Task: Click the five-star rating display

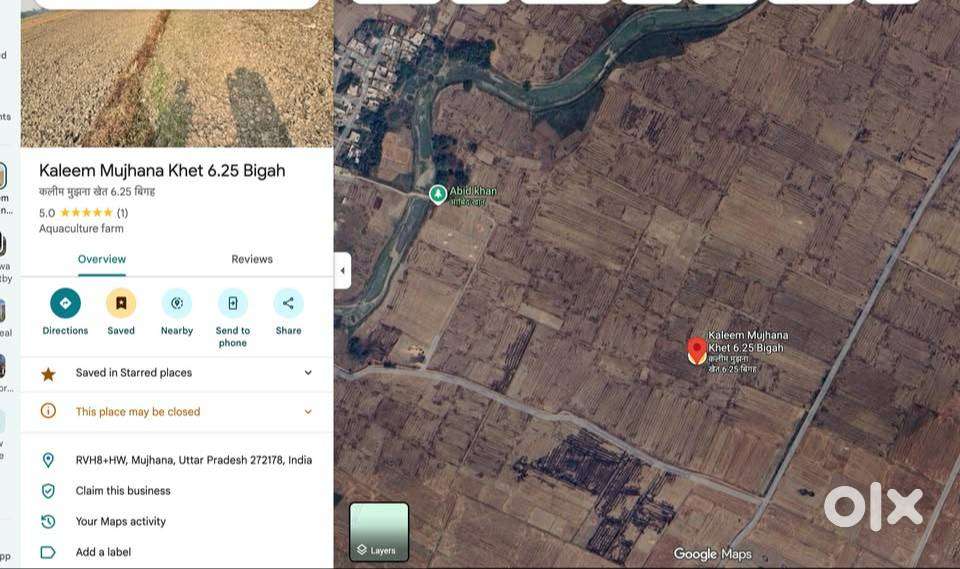Action: 86,213
